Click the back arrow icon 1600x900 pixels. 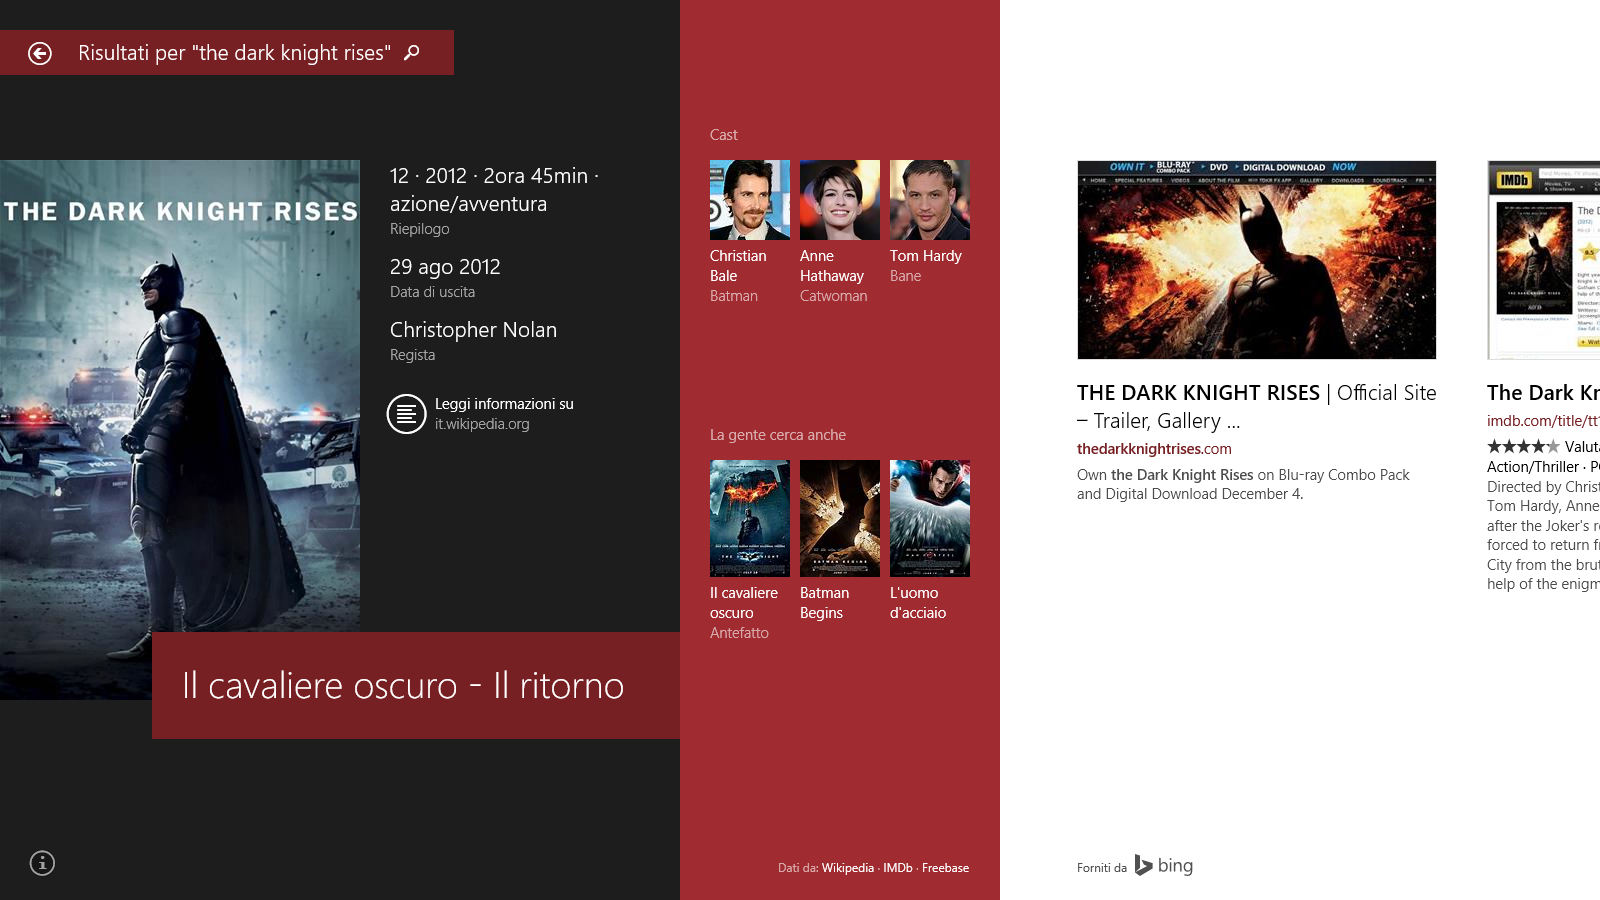tap(40, 53)
